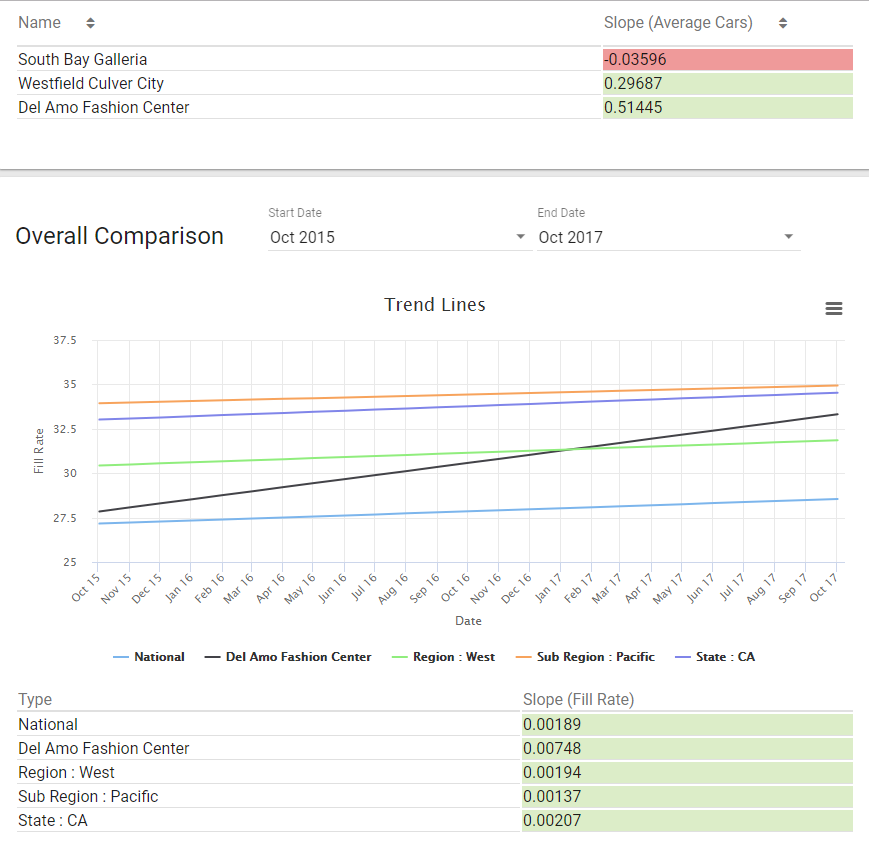Click Slope (Average Cars) column header

tap(678, 23)
